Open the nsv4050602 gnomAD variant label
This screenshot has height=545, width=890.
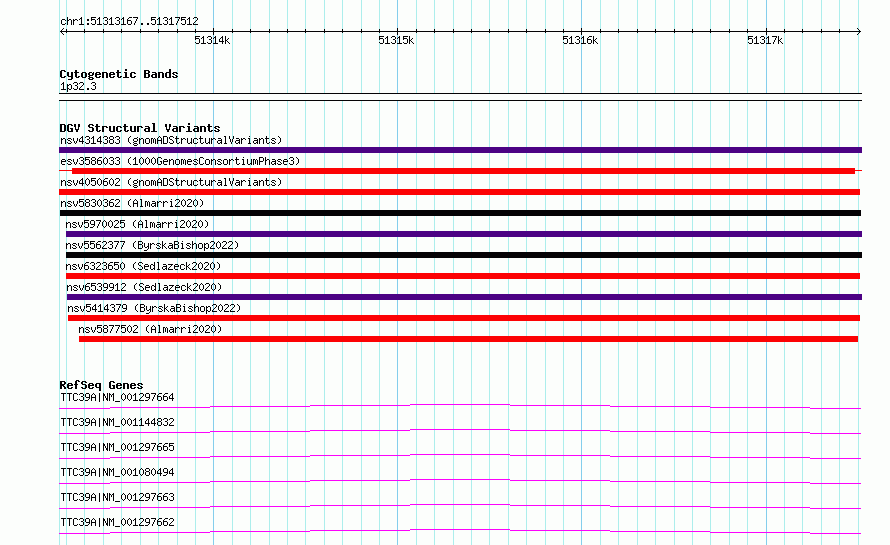pyautogui.click(x=171, y=182)
